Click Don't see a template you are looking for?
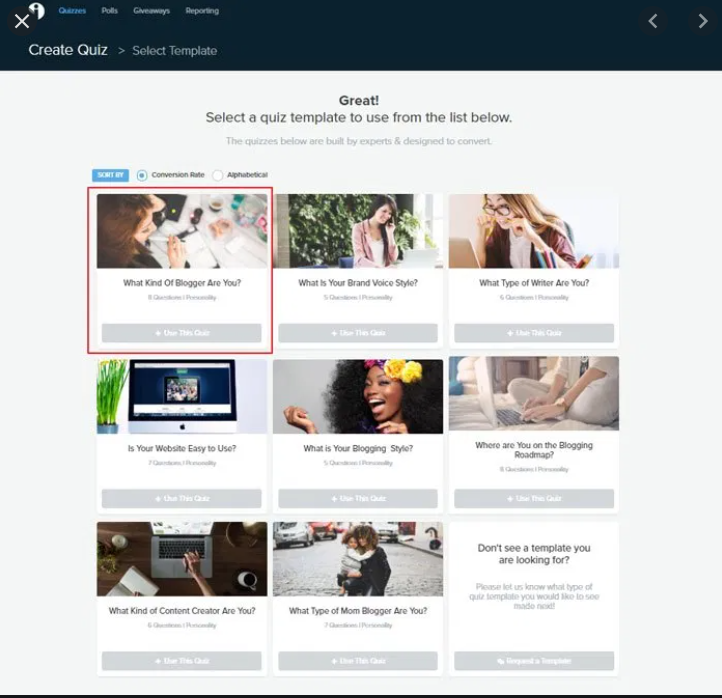Screen dimensions: 722x698 click(x=534, y=554)
